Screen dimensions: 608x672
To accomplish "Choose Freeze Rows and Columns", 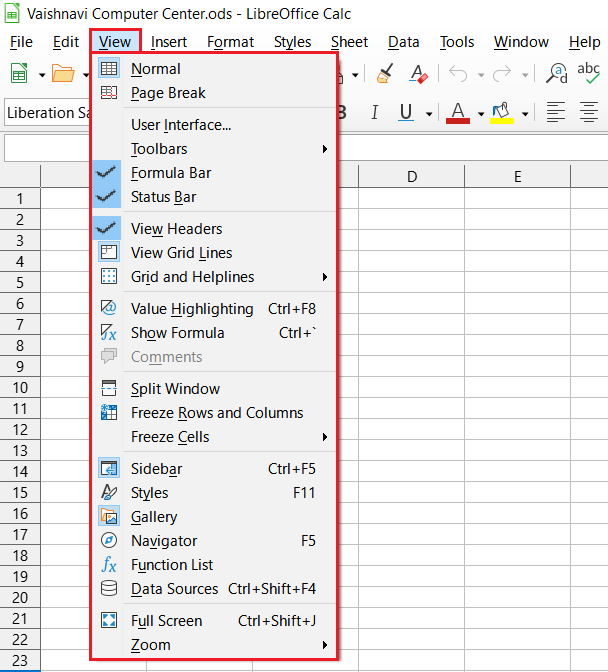I will pos(214,413).
